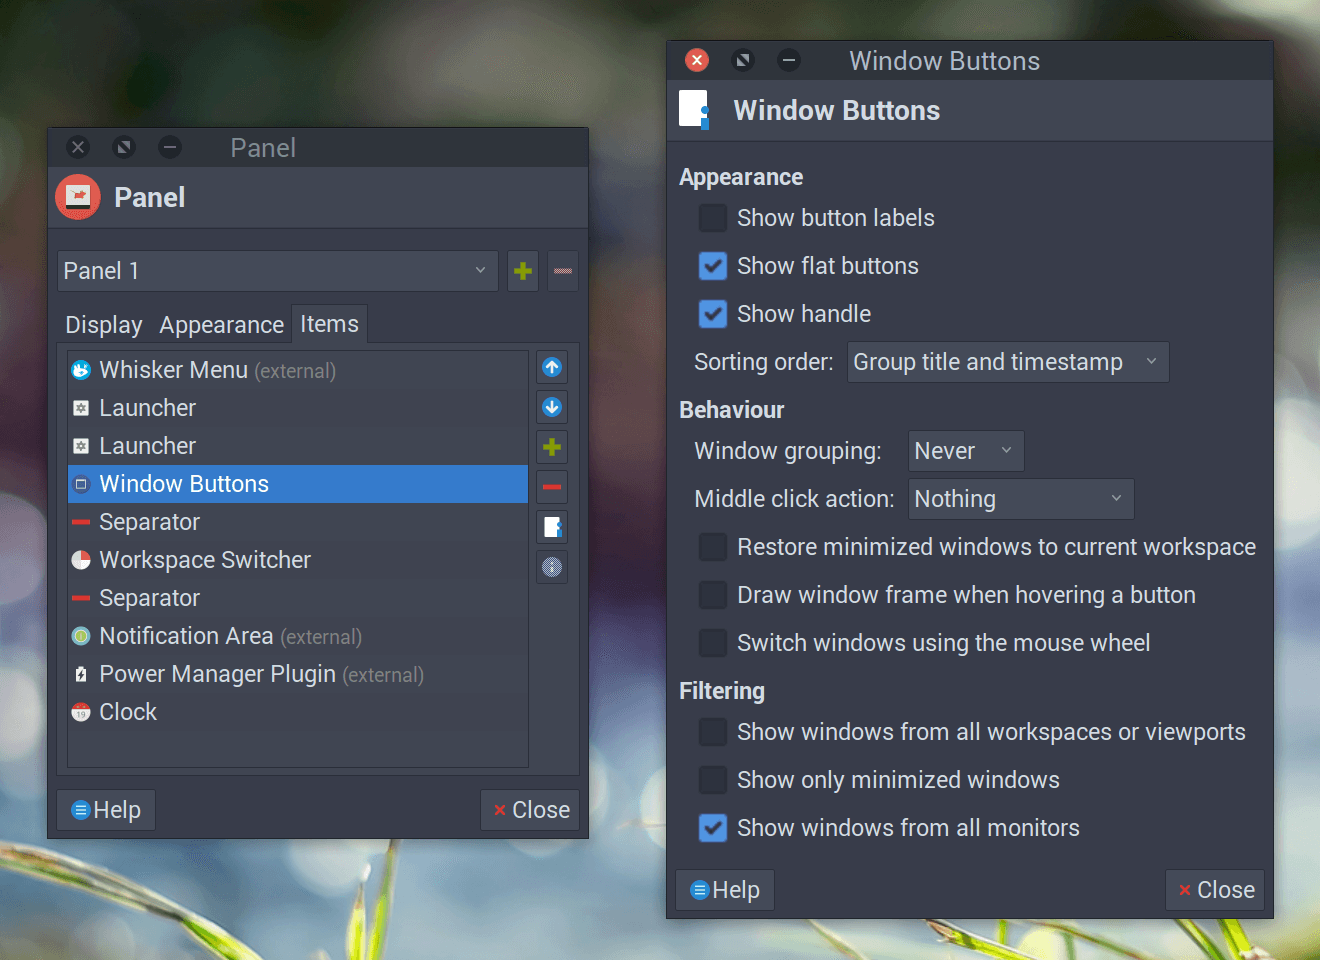Close the Panel window via titlebar X
Image resolution: width=1320 pixels, height=960 pixels.
click(x=78, y=148)
